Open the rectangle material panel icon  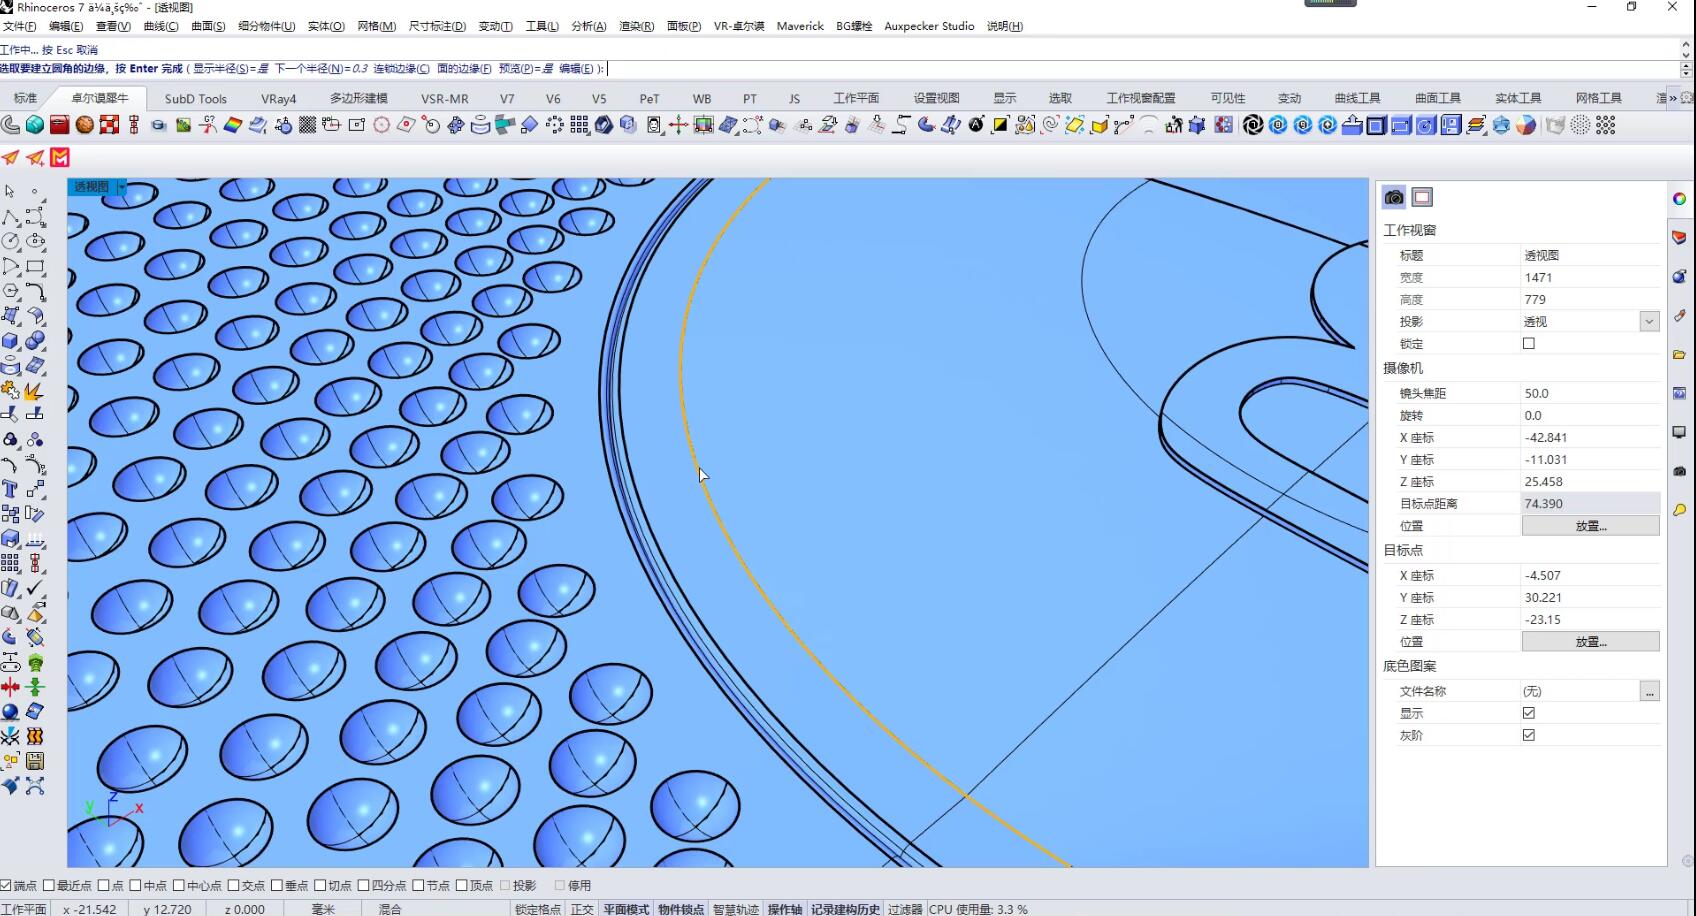[1422, 197]
